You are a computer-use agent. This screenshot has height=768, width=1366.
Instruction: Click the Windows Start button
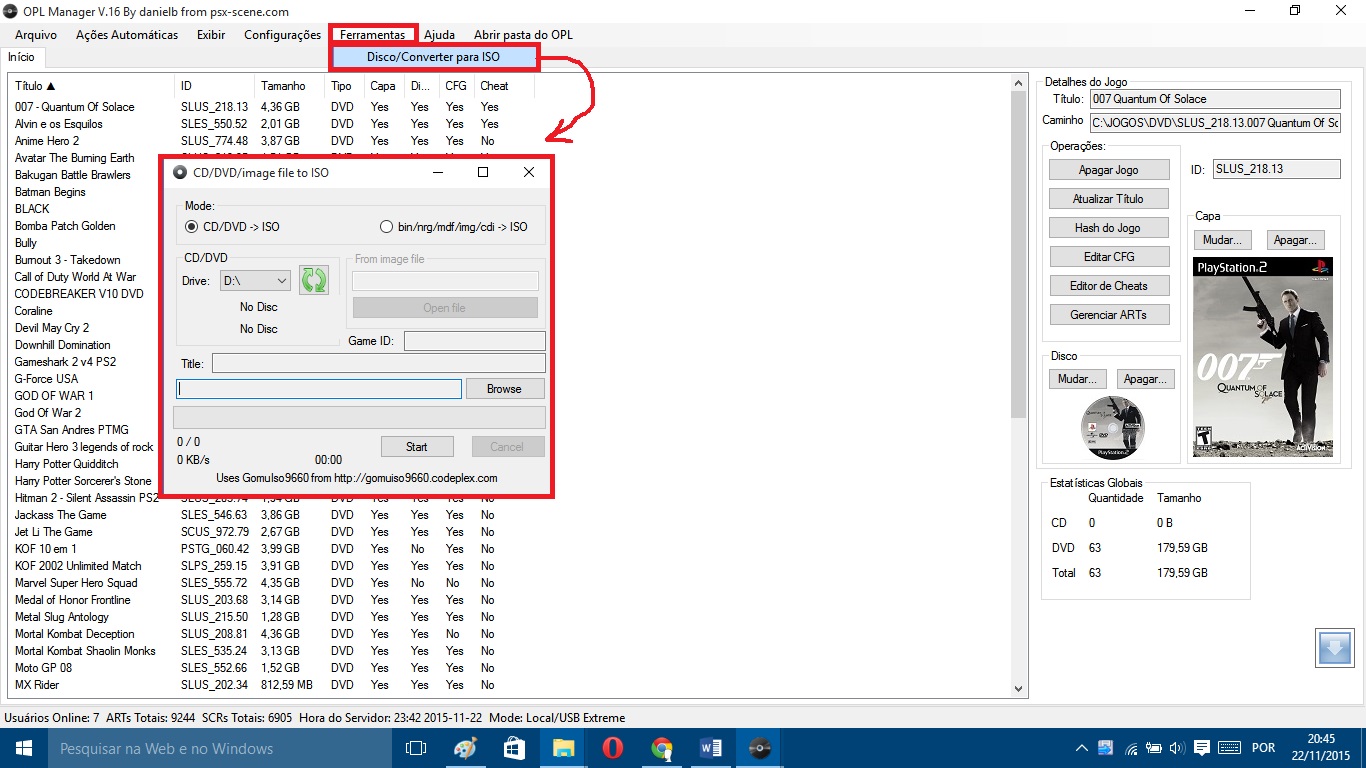point(24,748)
